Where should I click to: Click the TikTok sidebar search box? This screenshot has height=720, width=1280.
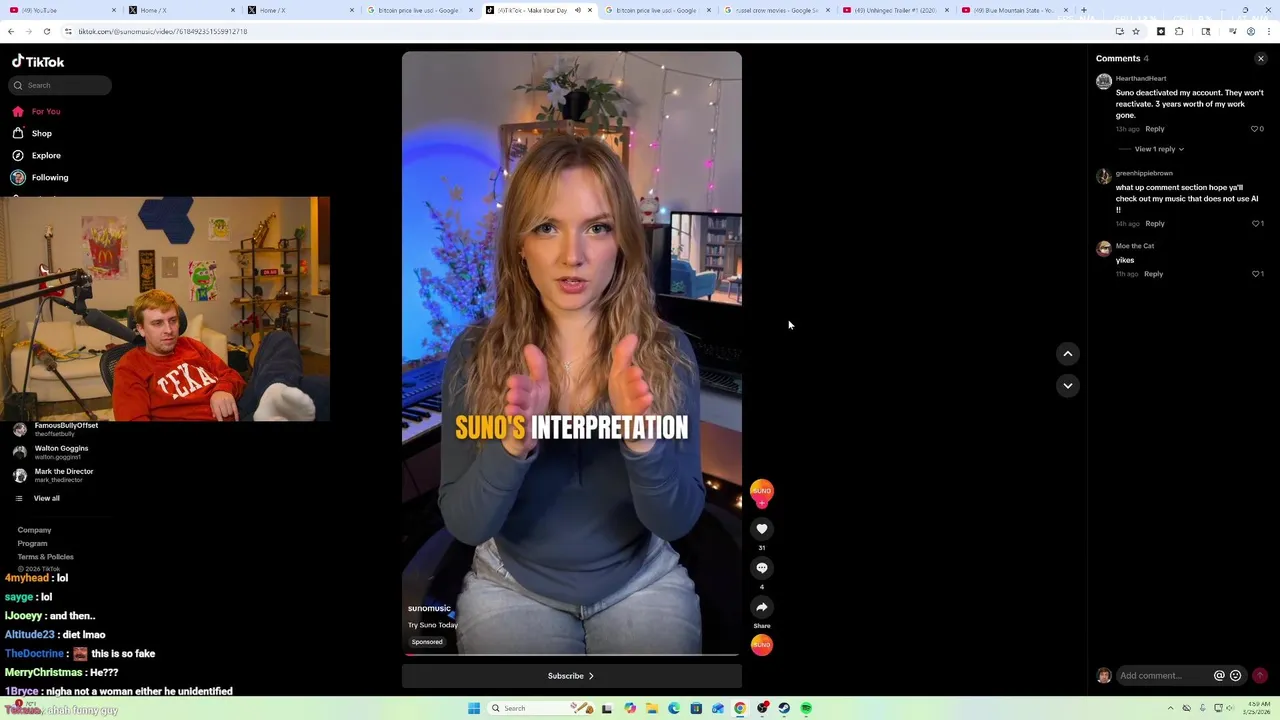click(x=62, y=85)
